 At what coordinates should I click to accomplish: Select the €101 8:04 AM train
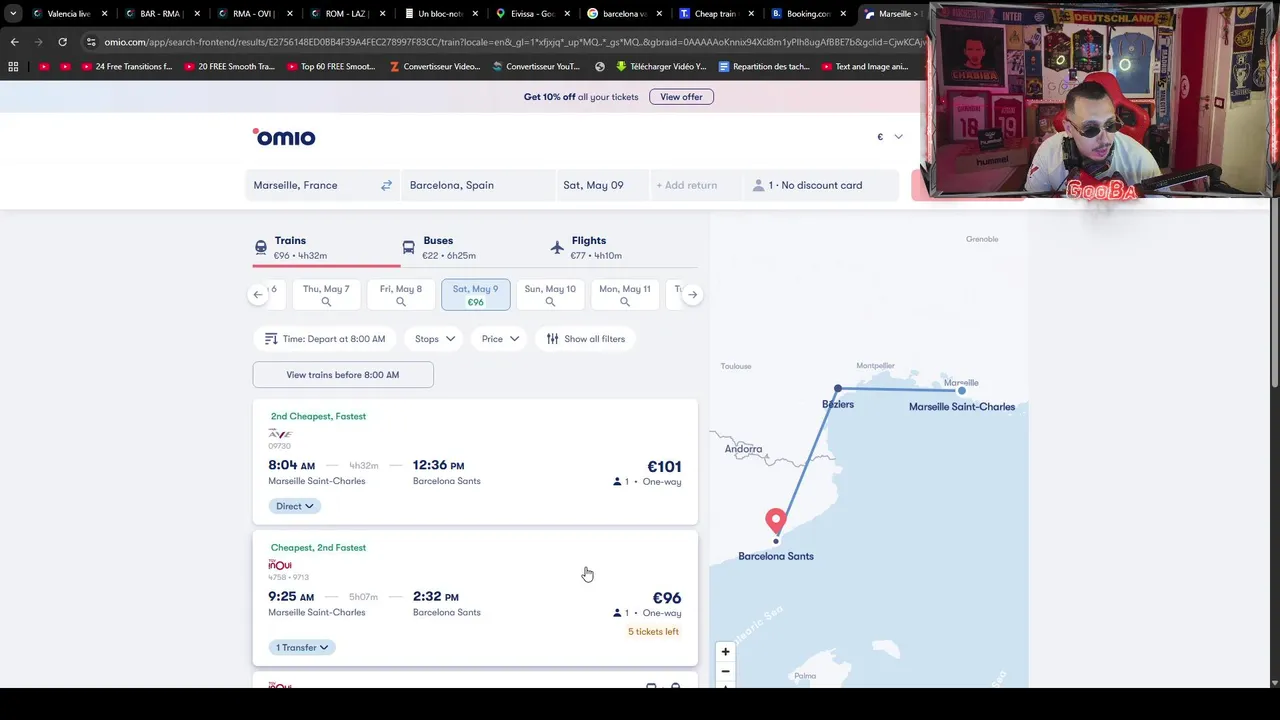click(475, 461)
